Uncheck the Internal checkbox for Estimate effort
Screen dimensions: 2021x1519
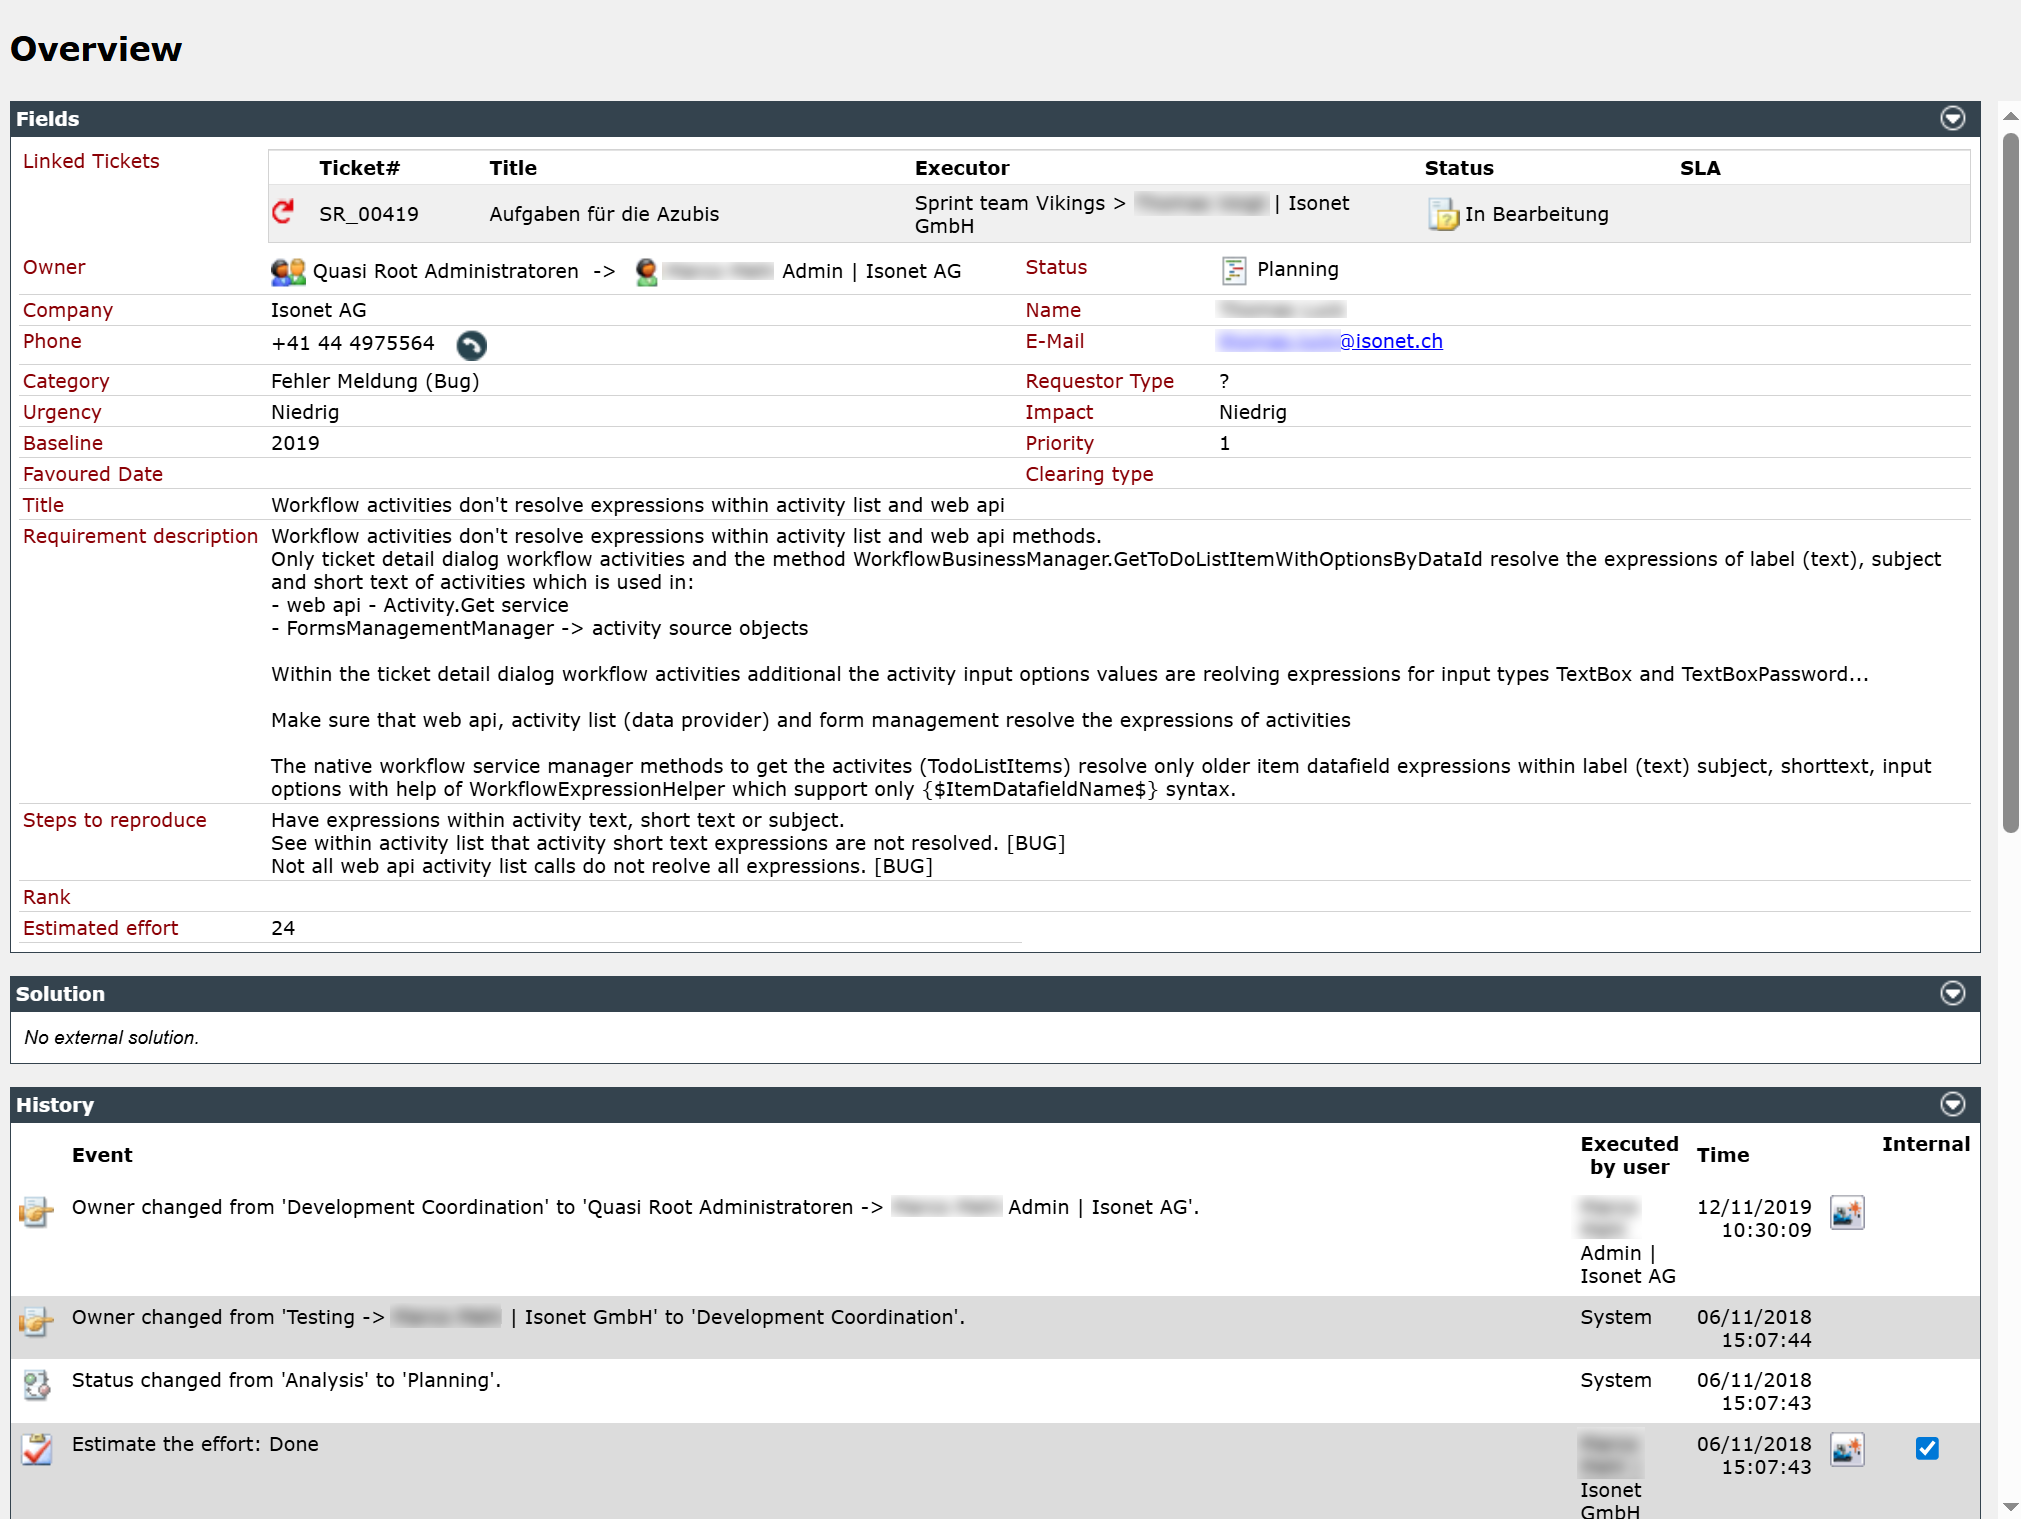1927,1448
